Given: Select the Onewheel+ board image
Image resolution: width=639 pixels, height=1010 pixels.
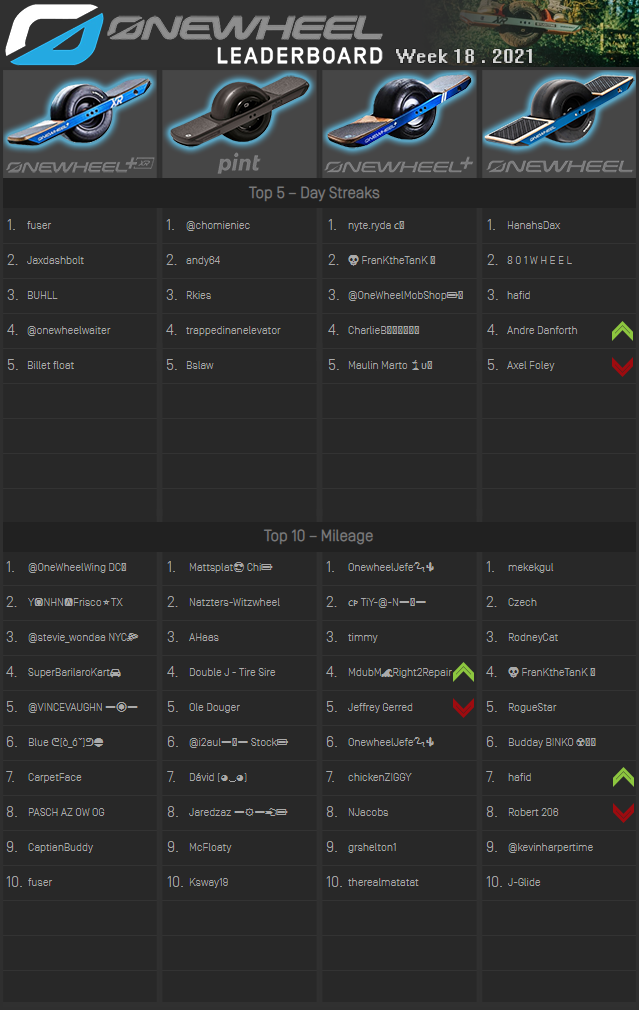Looking at the screenshot, I should pyautogui.click(x=399, y=124).
